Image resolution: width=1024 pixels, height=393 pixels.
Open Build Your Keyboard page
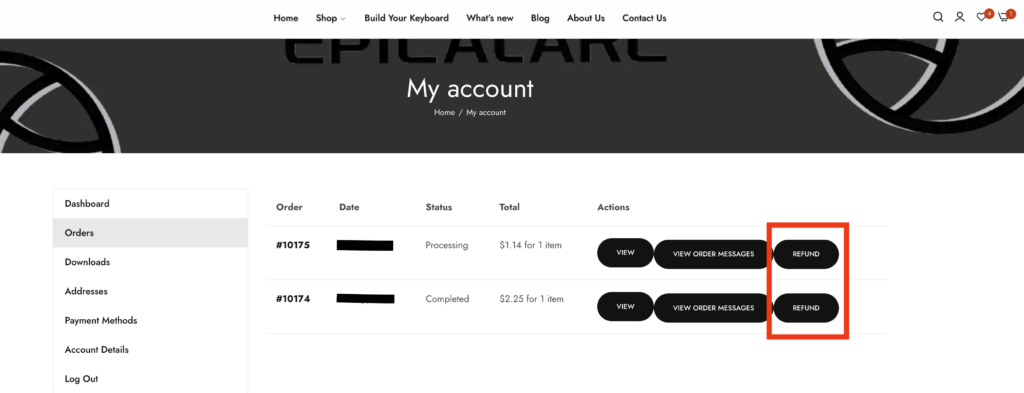click(x=406, y=18)
